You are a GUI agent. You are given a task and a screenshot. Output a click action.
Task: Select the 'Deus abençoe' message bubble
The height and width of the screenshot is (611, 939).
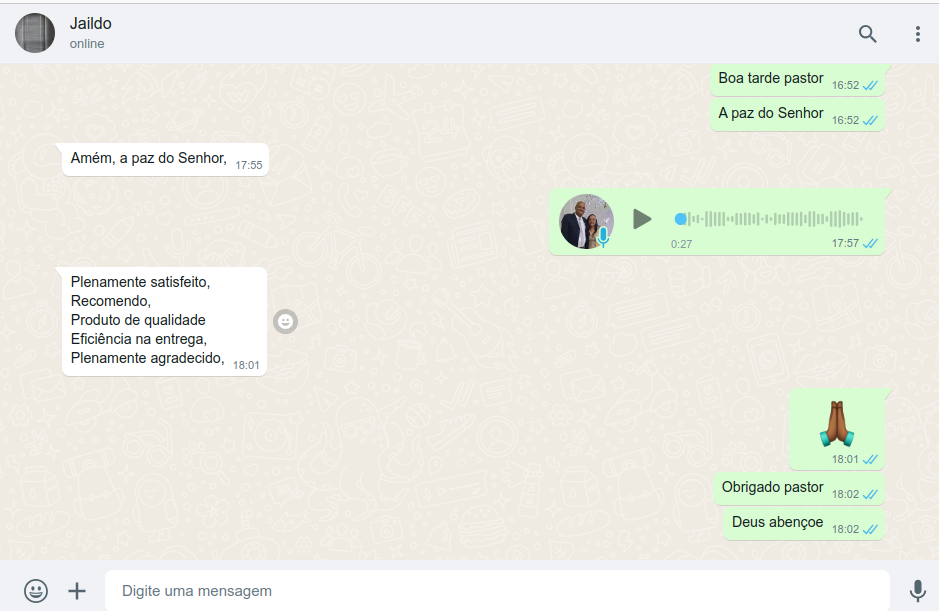[x=778, y=523]
